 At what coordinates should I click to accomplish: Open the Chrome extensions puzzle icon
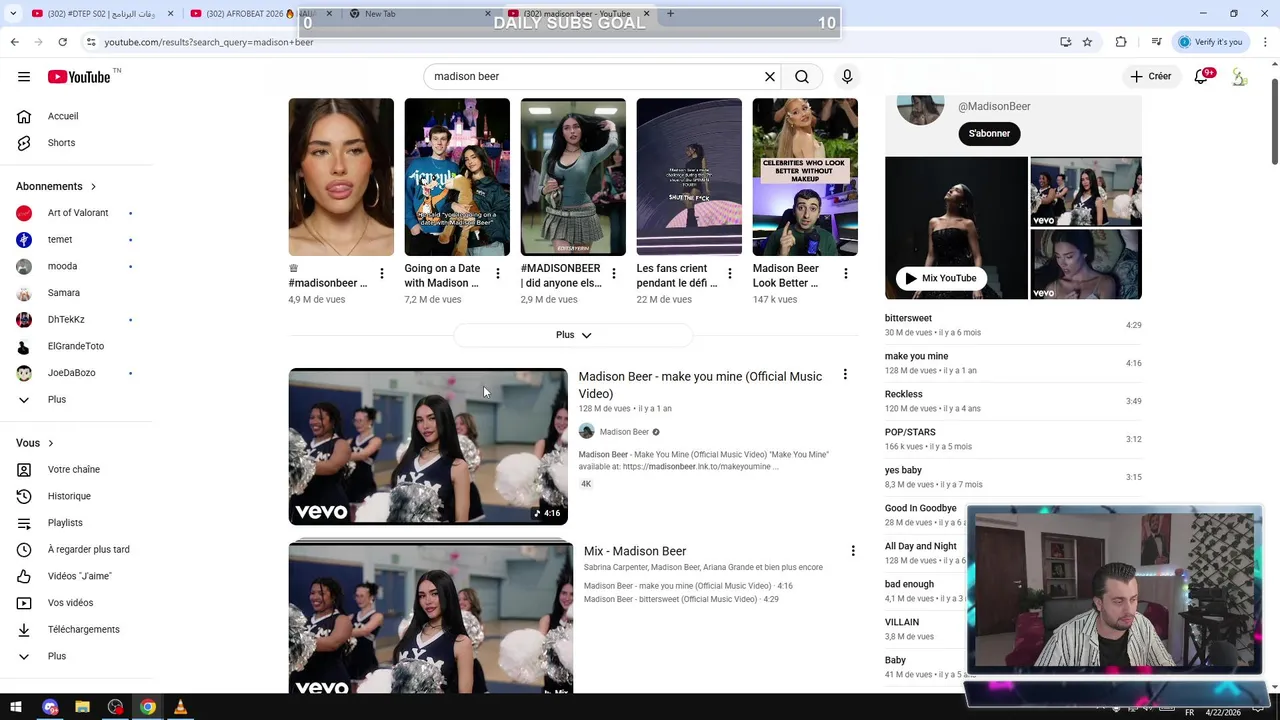coord(1121,42)
